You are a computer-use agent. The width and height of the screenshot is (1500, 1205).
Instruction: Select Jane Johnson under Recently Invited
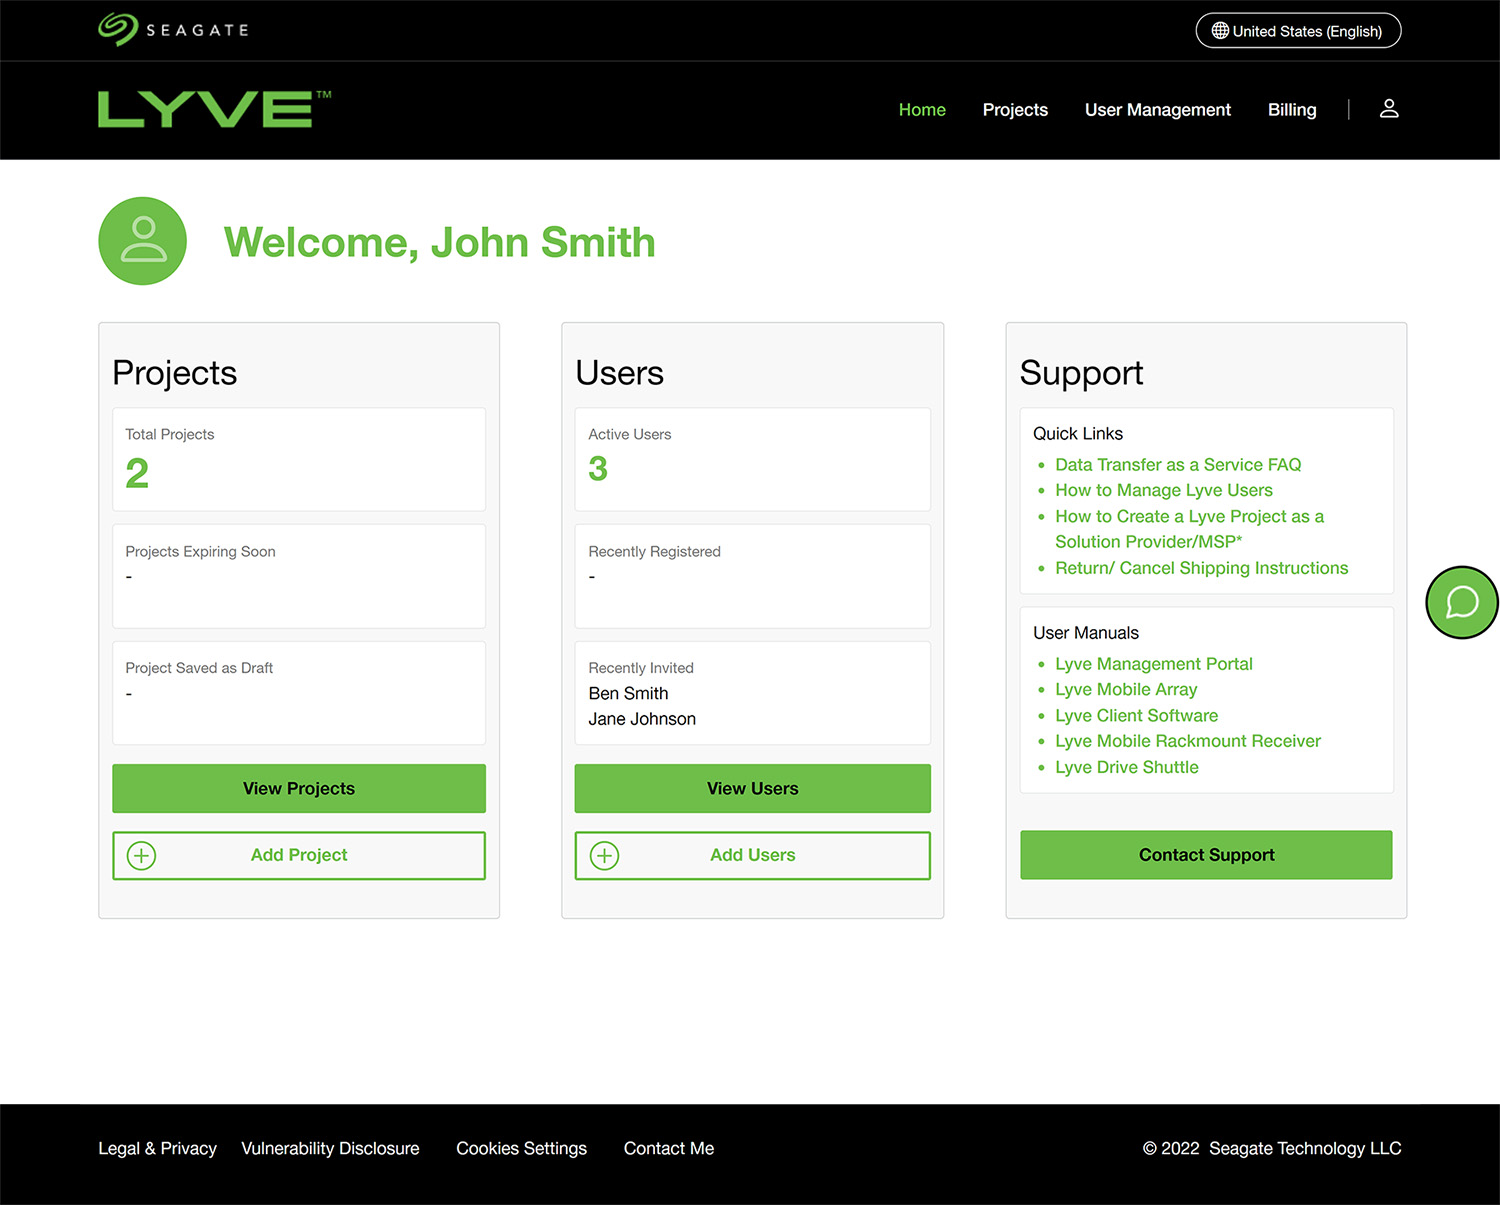pos(642,719)
